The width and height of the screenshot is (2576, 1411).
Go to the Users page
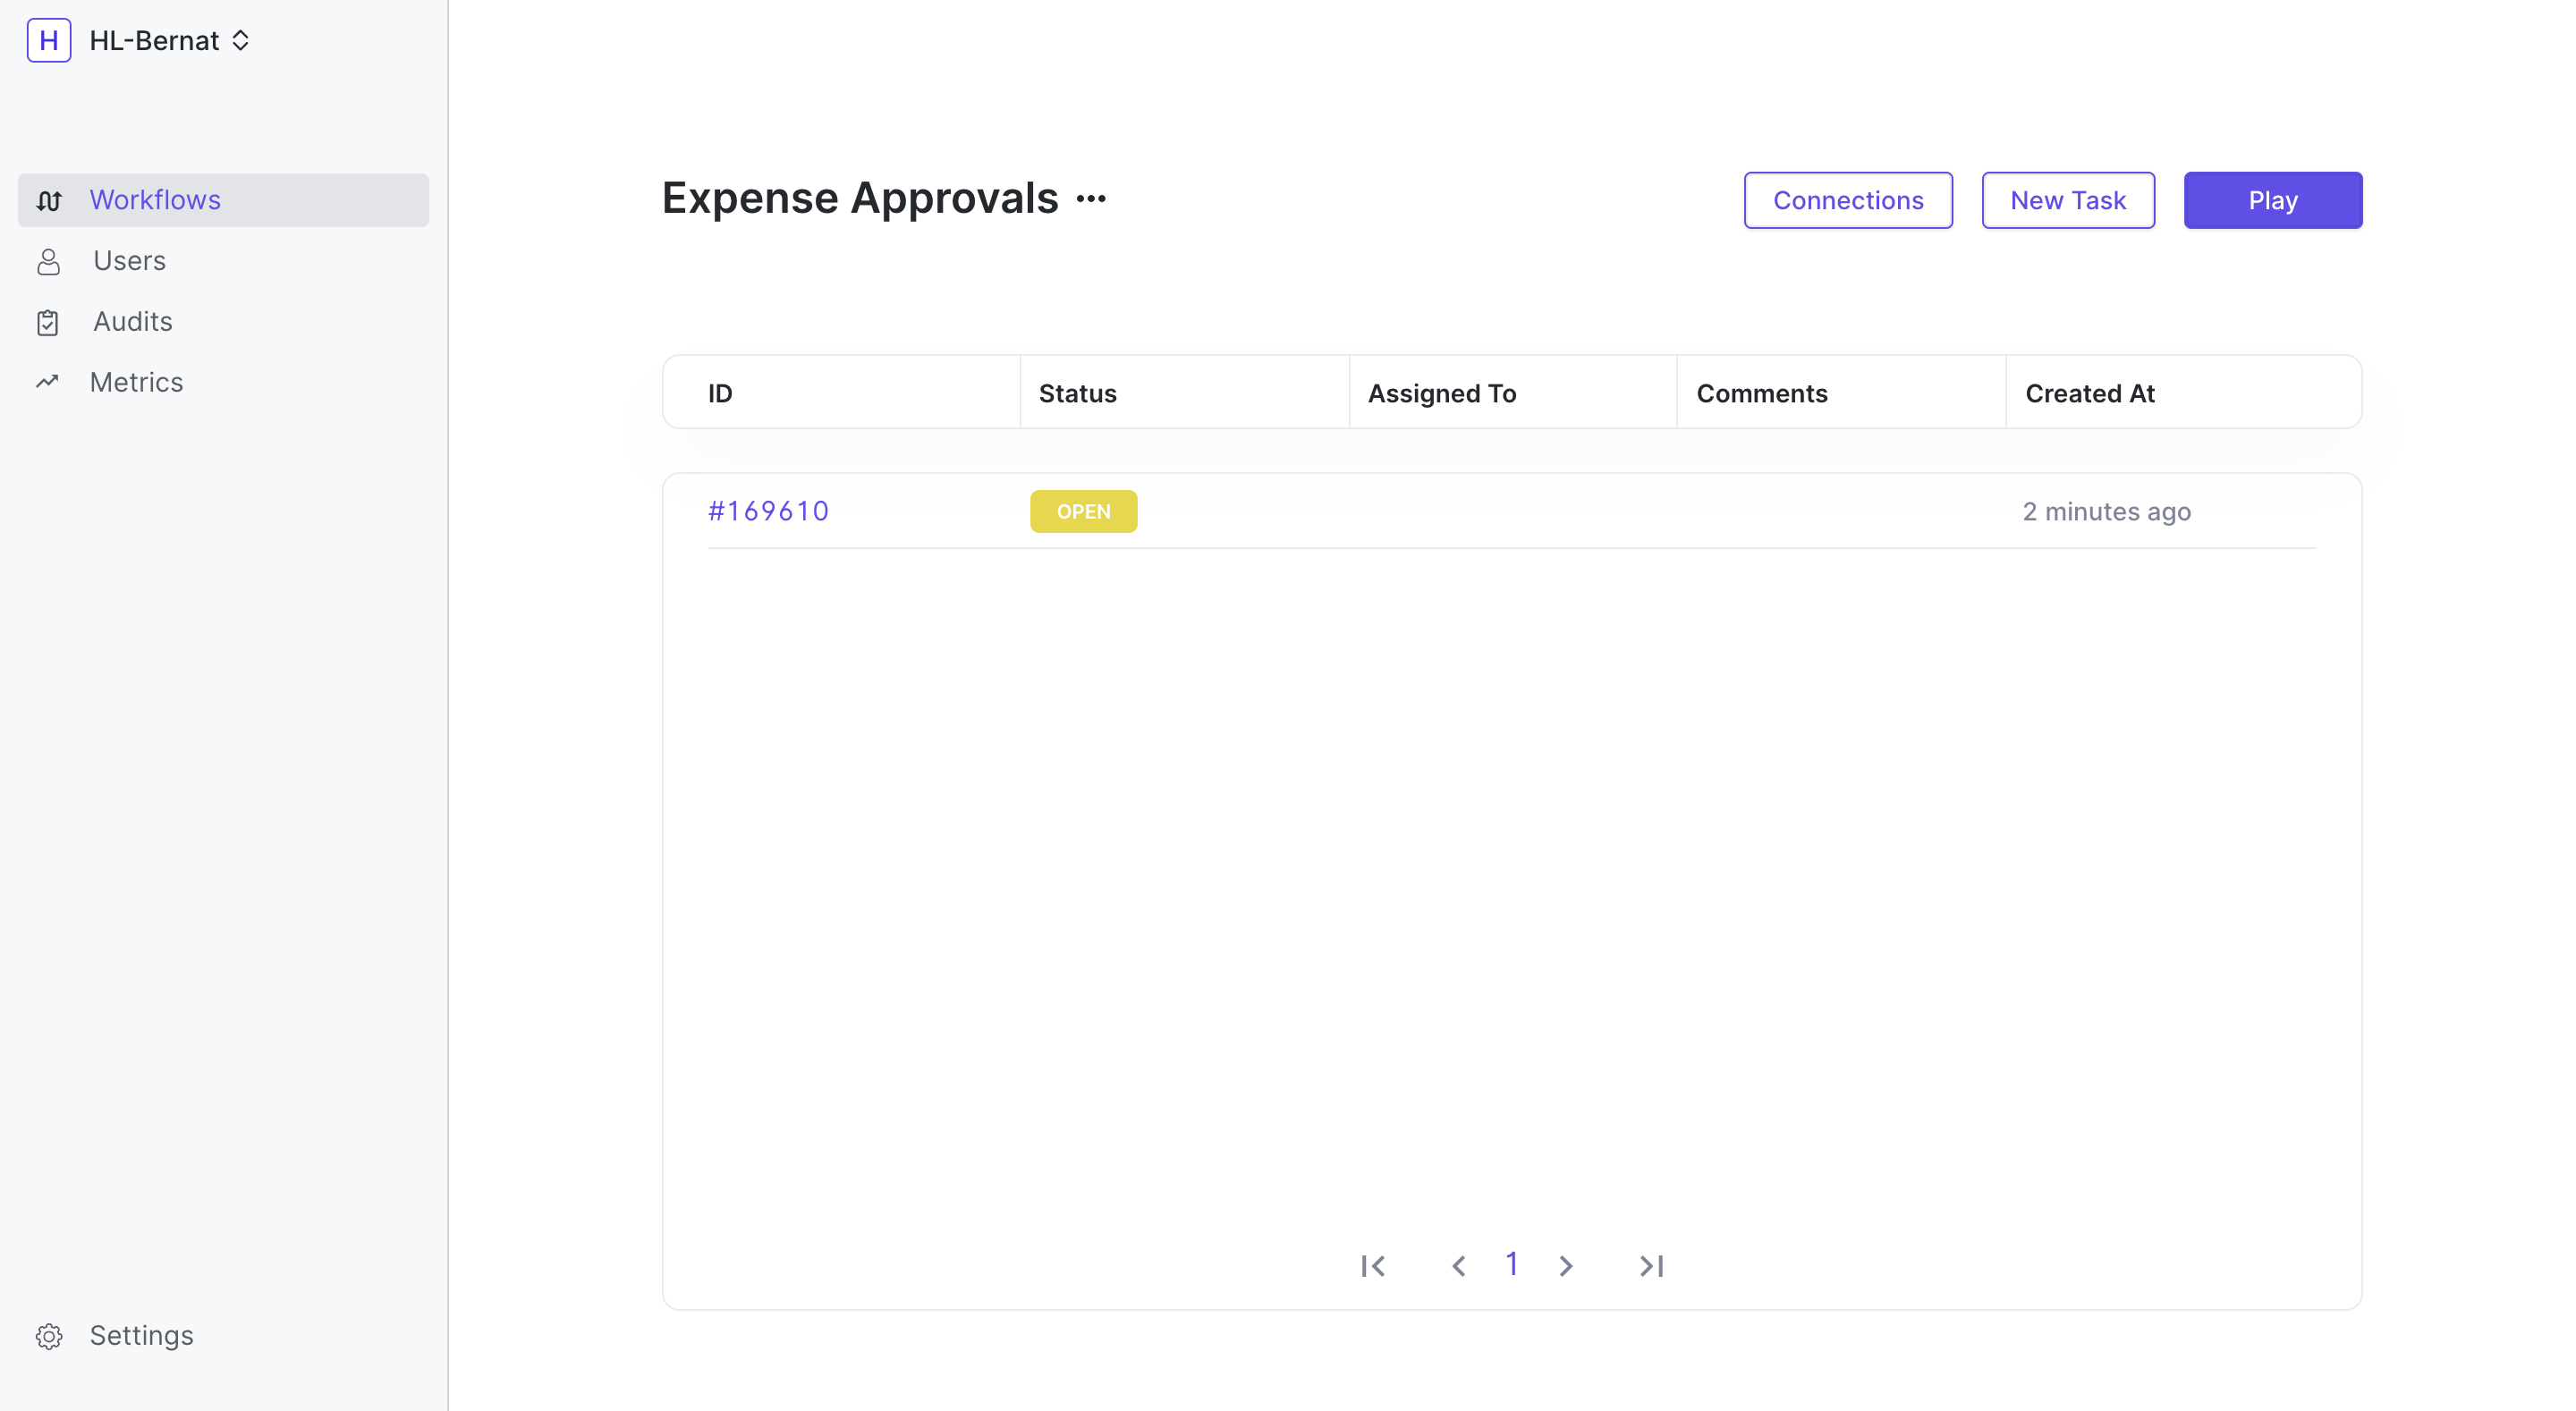click(x=129, y=261)
